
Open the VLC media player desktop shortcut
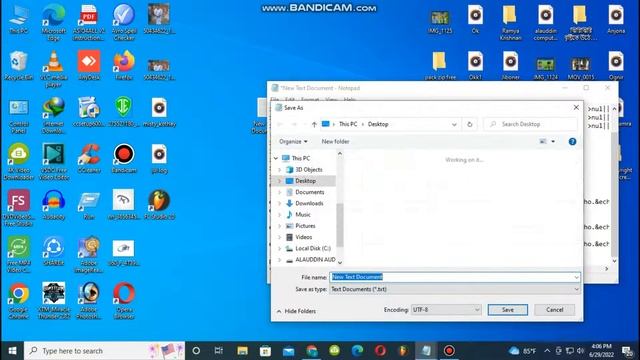tap(53, 69)
